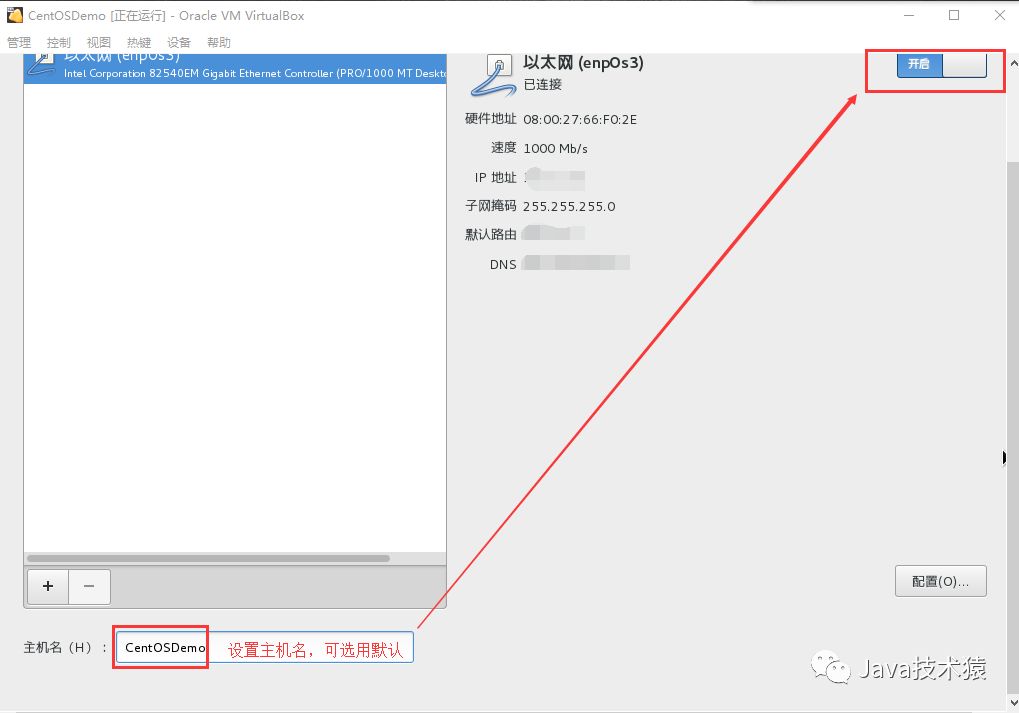Image resolution: width=1019 pixels, height=713 pixels.
Task: Click the speed value 1000 Mb/s
Action: click(556, 149)
